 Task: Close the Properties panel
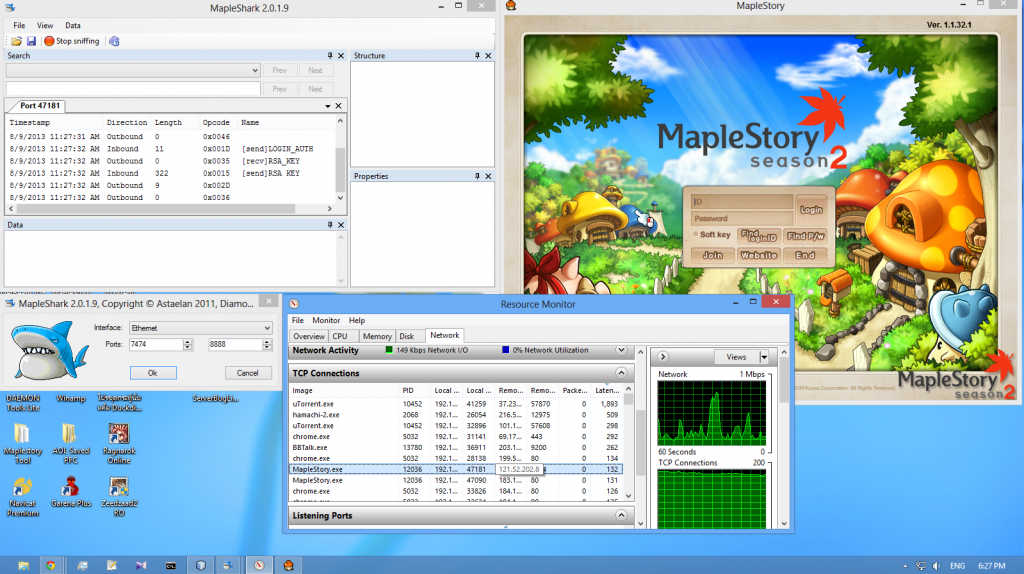pyautogui.click(x=487, y=176)
